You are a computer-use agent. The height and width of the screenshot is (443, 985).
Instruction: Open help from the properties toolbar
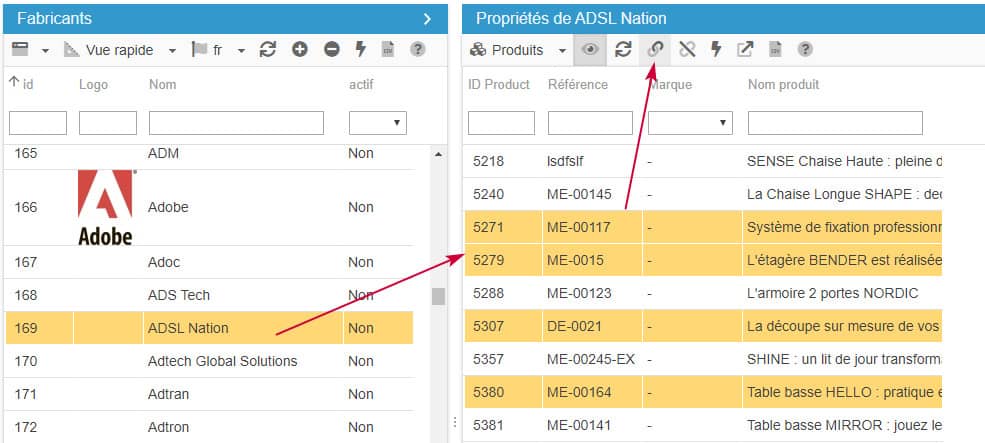coord(804,50)
